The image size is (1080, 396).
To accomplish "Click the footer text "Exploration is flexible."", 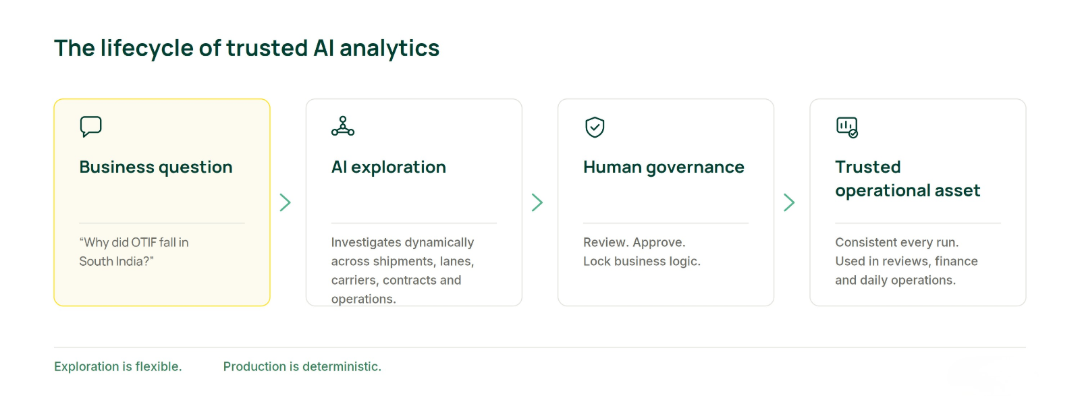I will (118, 366).
